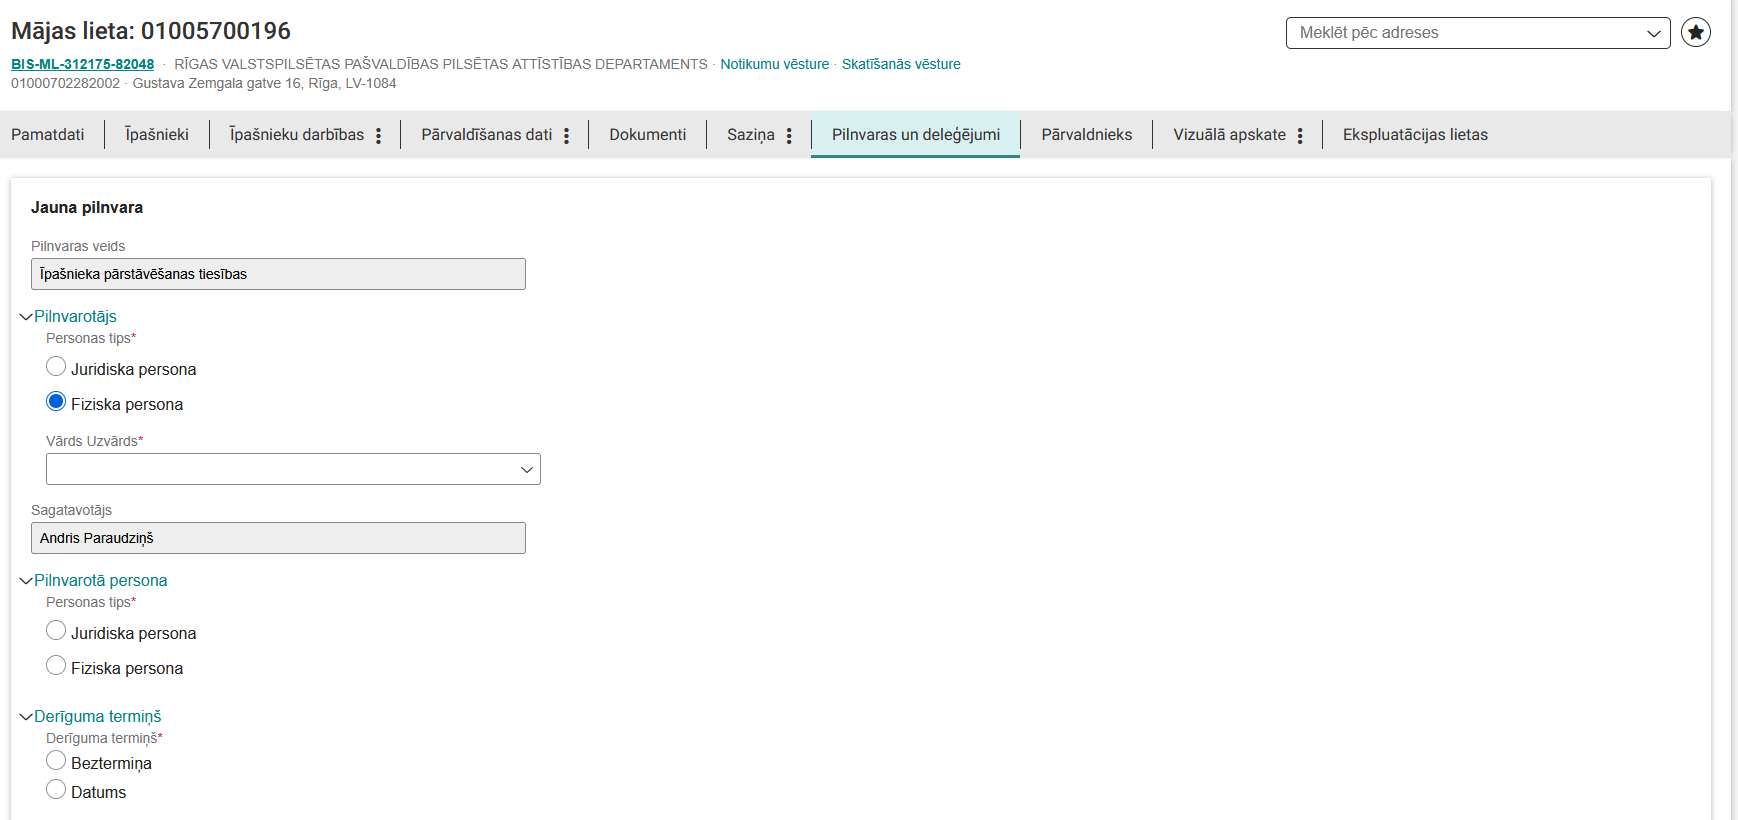Open the BIS-ML-312175-82048 link
The image size is (1738, 820).
(x=82, y=64)
